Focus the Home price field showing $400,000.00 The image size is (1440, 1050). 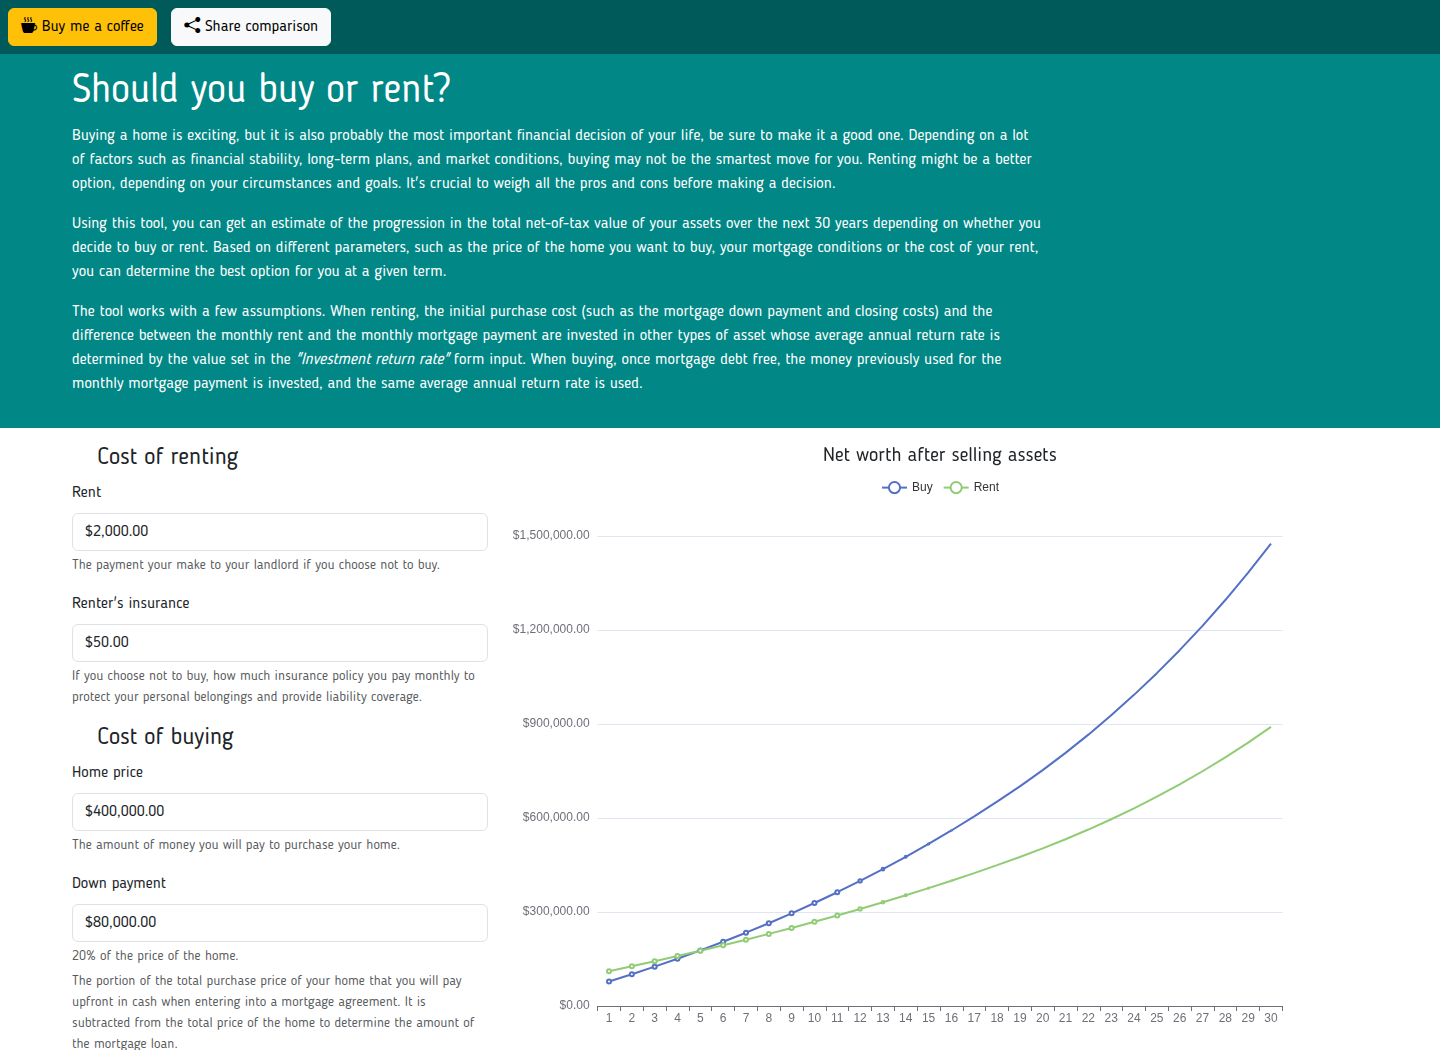280,812
